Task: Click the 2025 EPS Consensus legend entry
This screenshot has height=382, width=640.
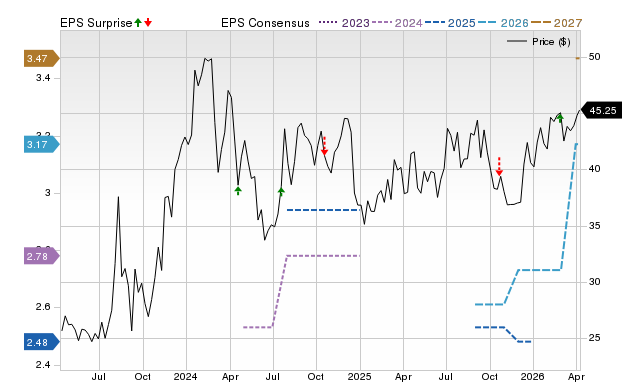Action: point(450,23)
